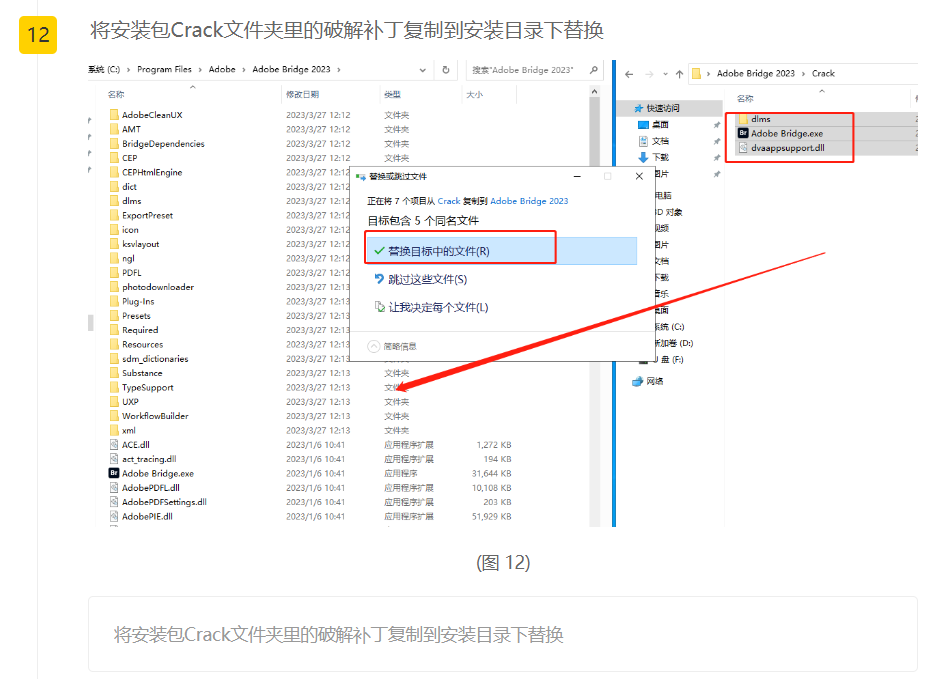
Task: Select the TypeSupport folder name
Action: coord(147,388)
